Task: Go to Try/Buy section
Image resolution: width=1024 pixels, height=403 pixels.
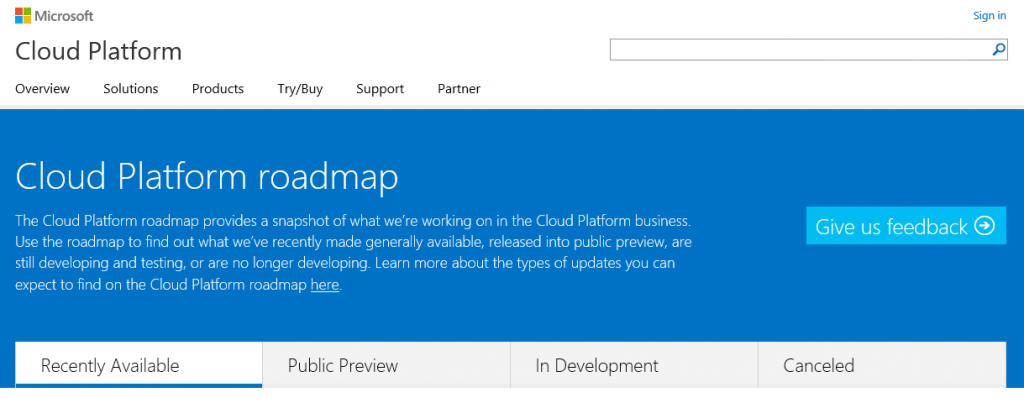Action: tap(300, 88)
